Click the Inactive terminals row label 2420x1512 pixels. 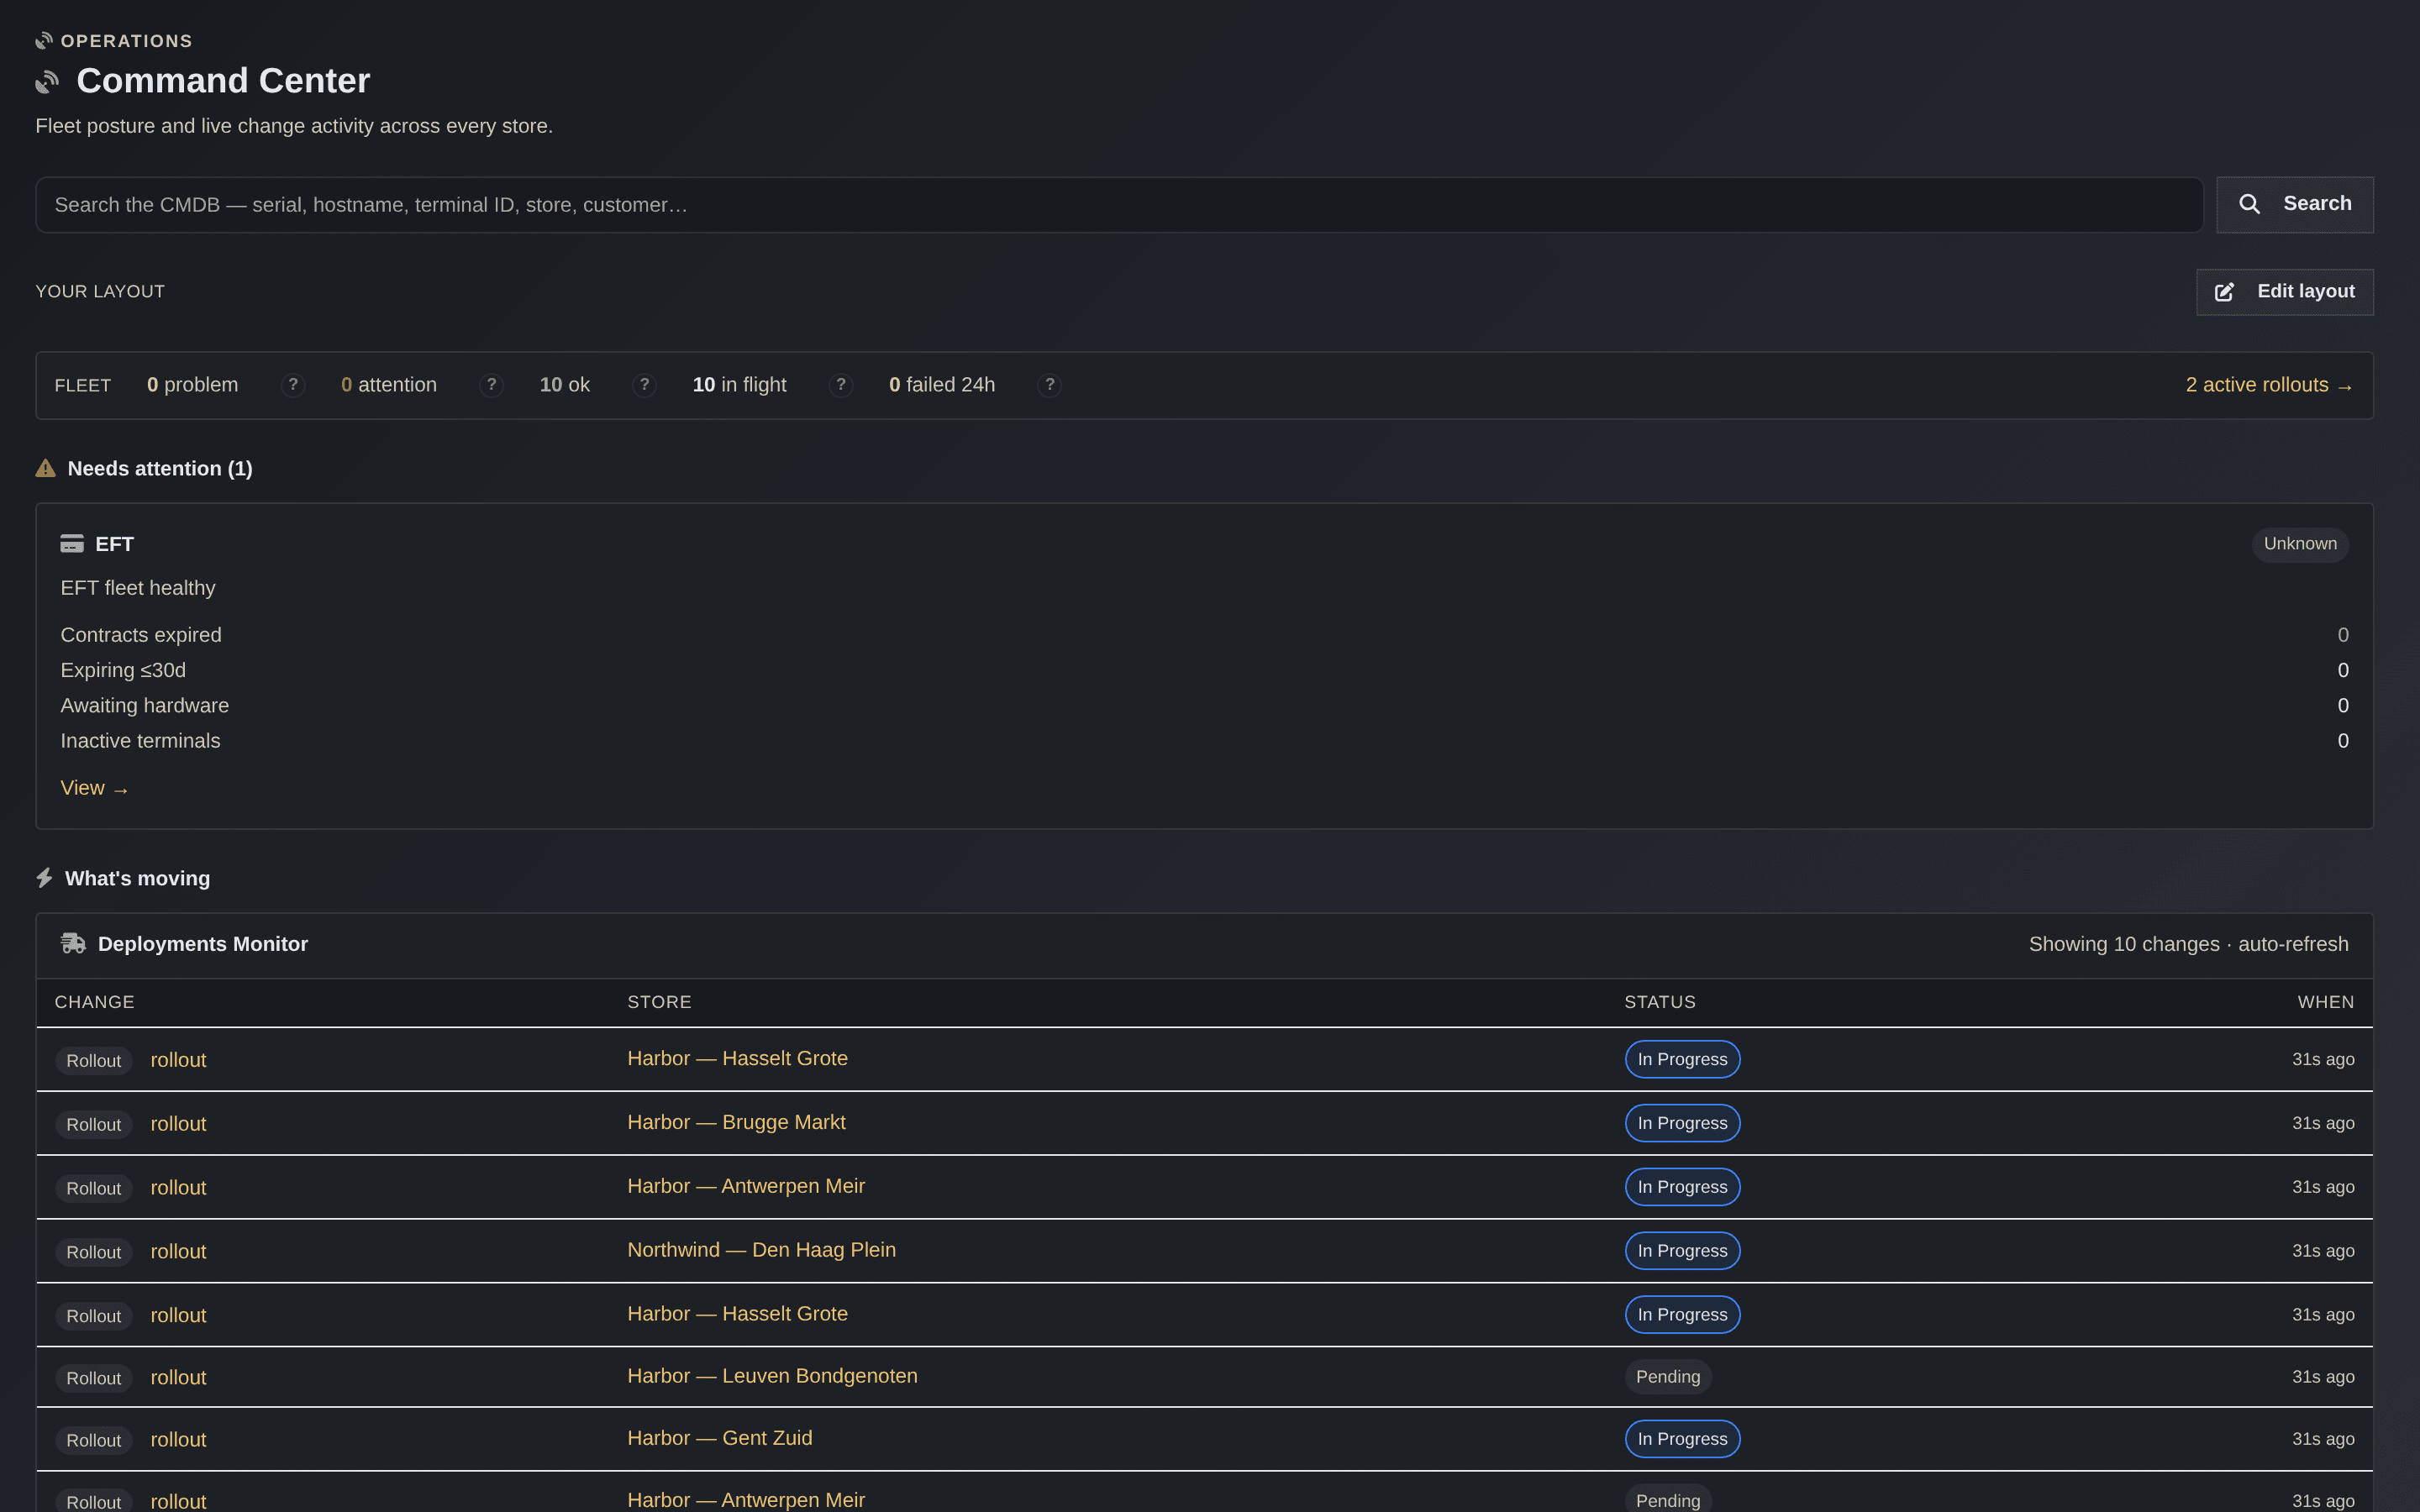click(x=140, y=741)
